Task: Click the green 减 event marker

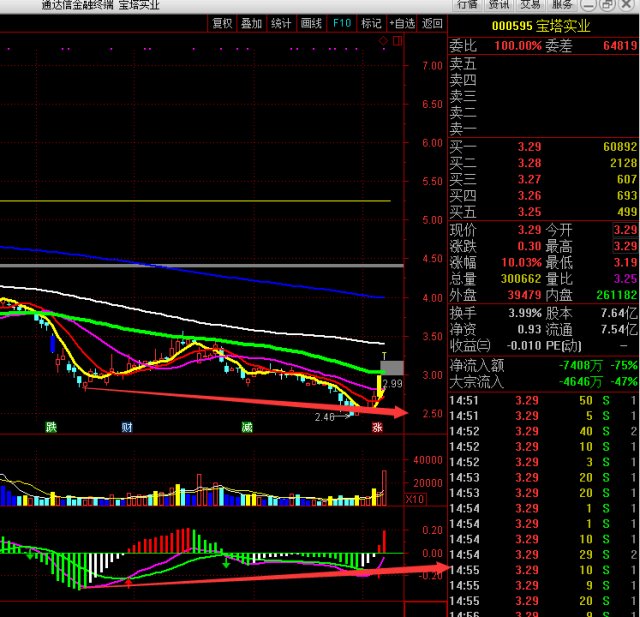Action: point(247,427)
